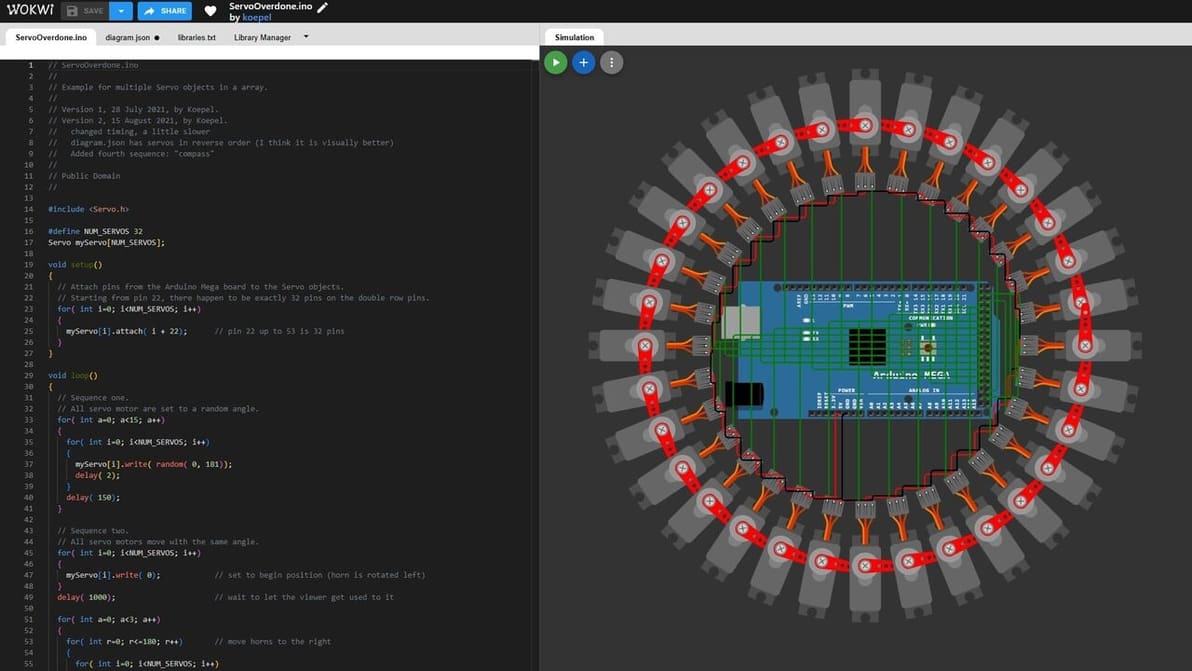Click a red servo motor in the circuit
1192x671 pixels.
pos(864,125)
